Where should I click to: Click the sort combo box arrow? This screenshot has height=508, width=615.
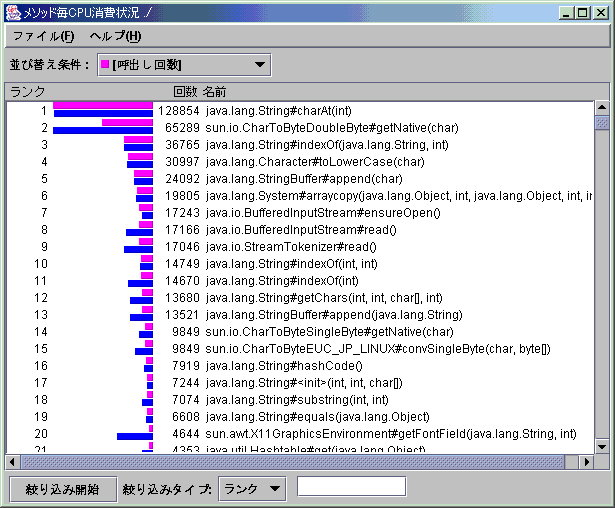(260, 65)
